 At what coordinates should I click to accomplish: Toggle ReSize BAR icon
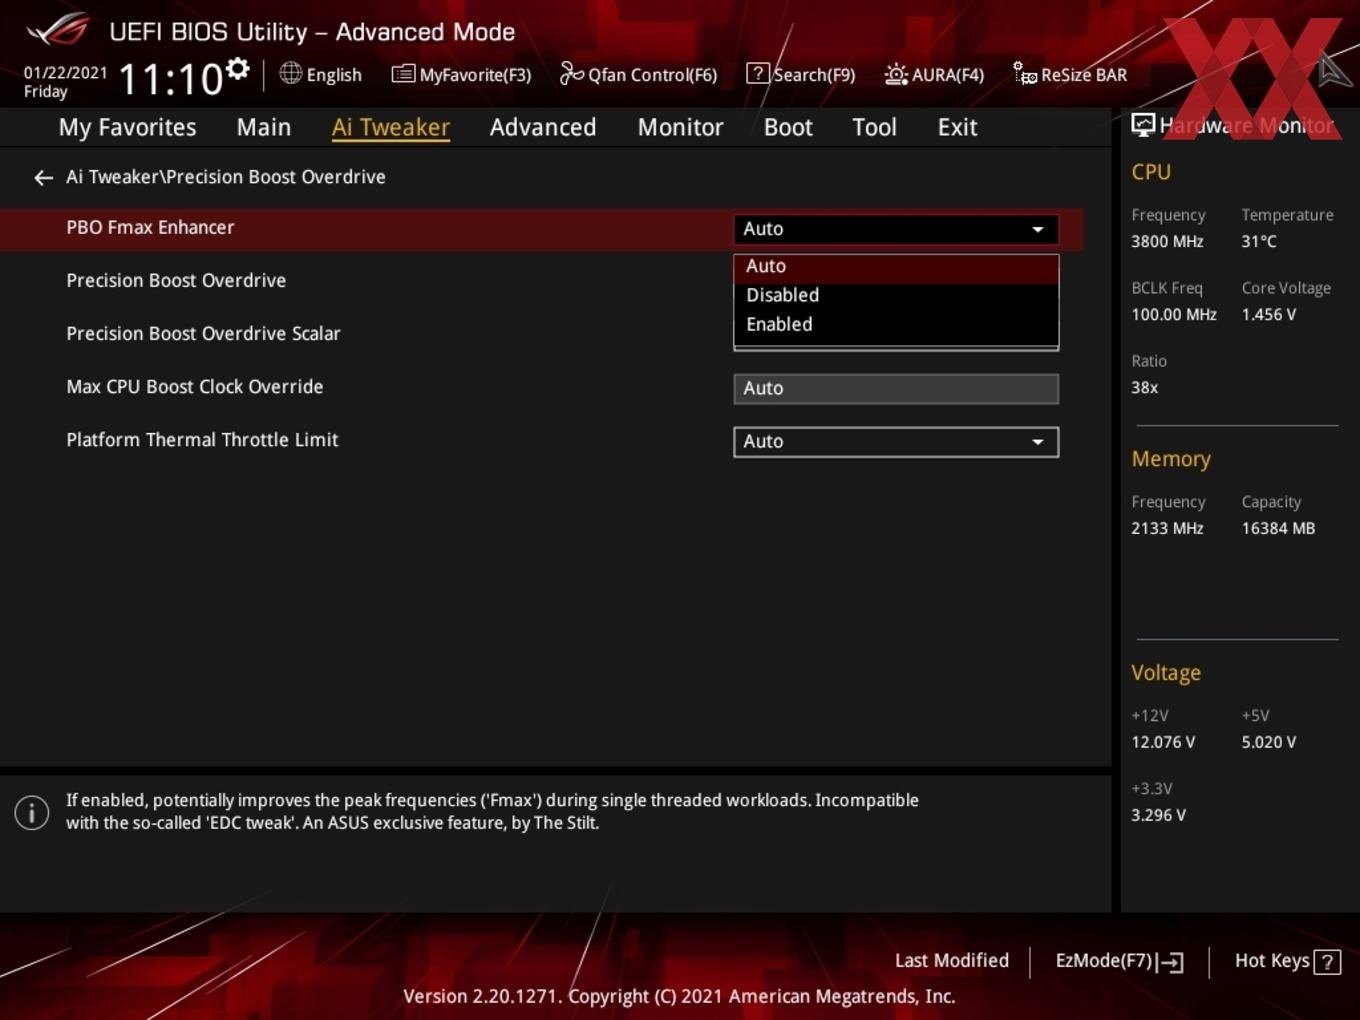point(1025,74)
